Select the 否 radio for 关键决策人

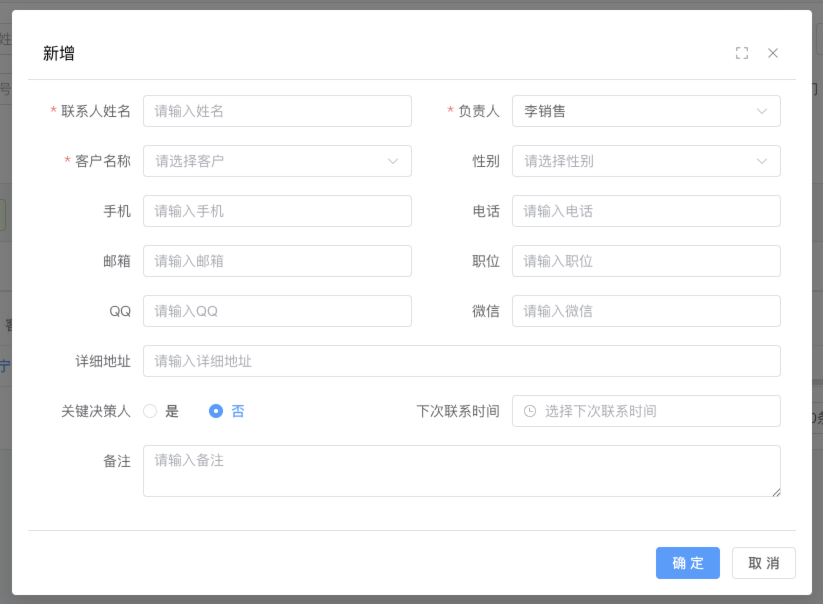point(216,411)
